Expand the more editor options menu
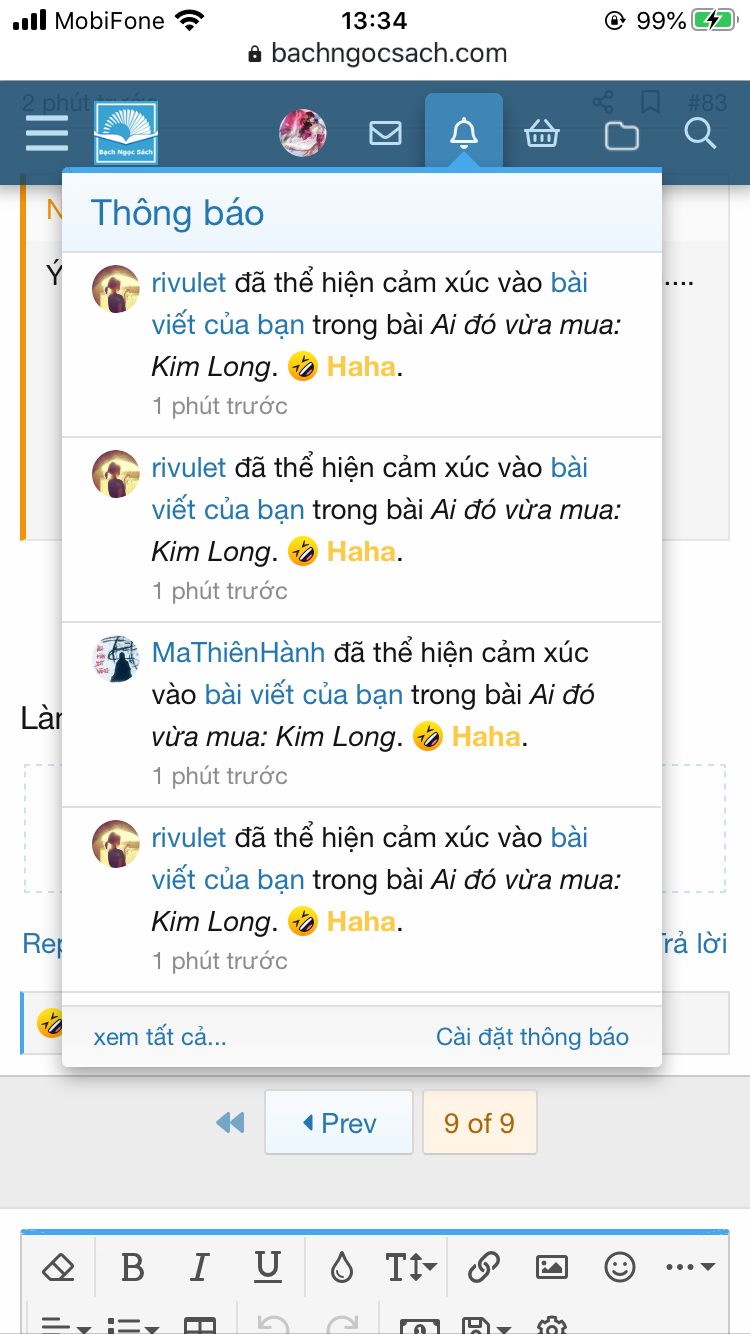 point(686,1267)
